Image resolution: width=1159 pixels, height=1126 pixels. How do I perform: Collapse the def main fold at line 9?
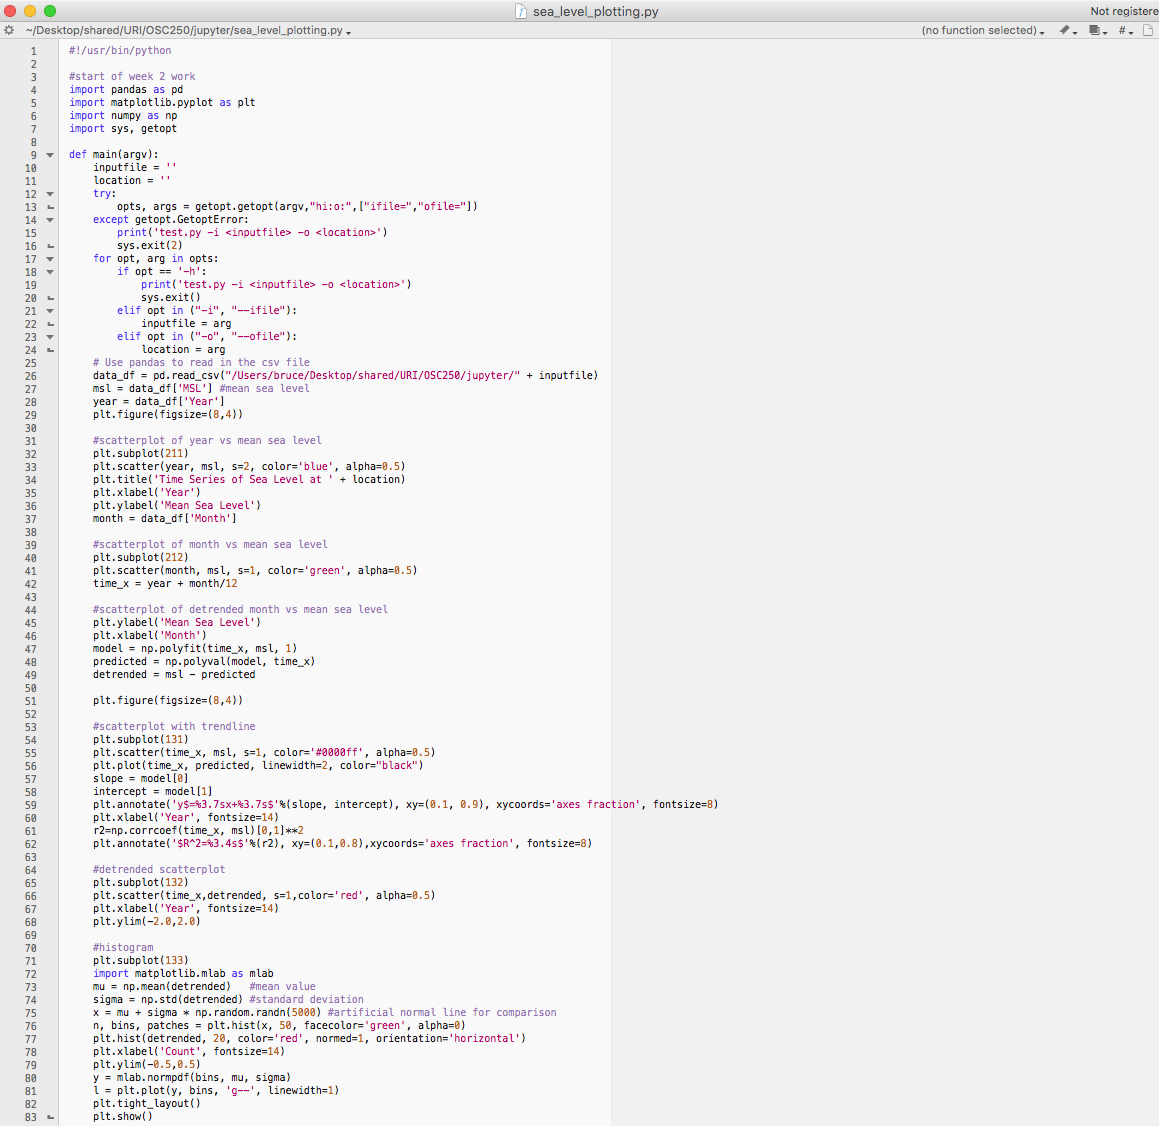[x=50, y=155]
